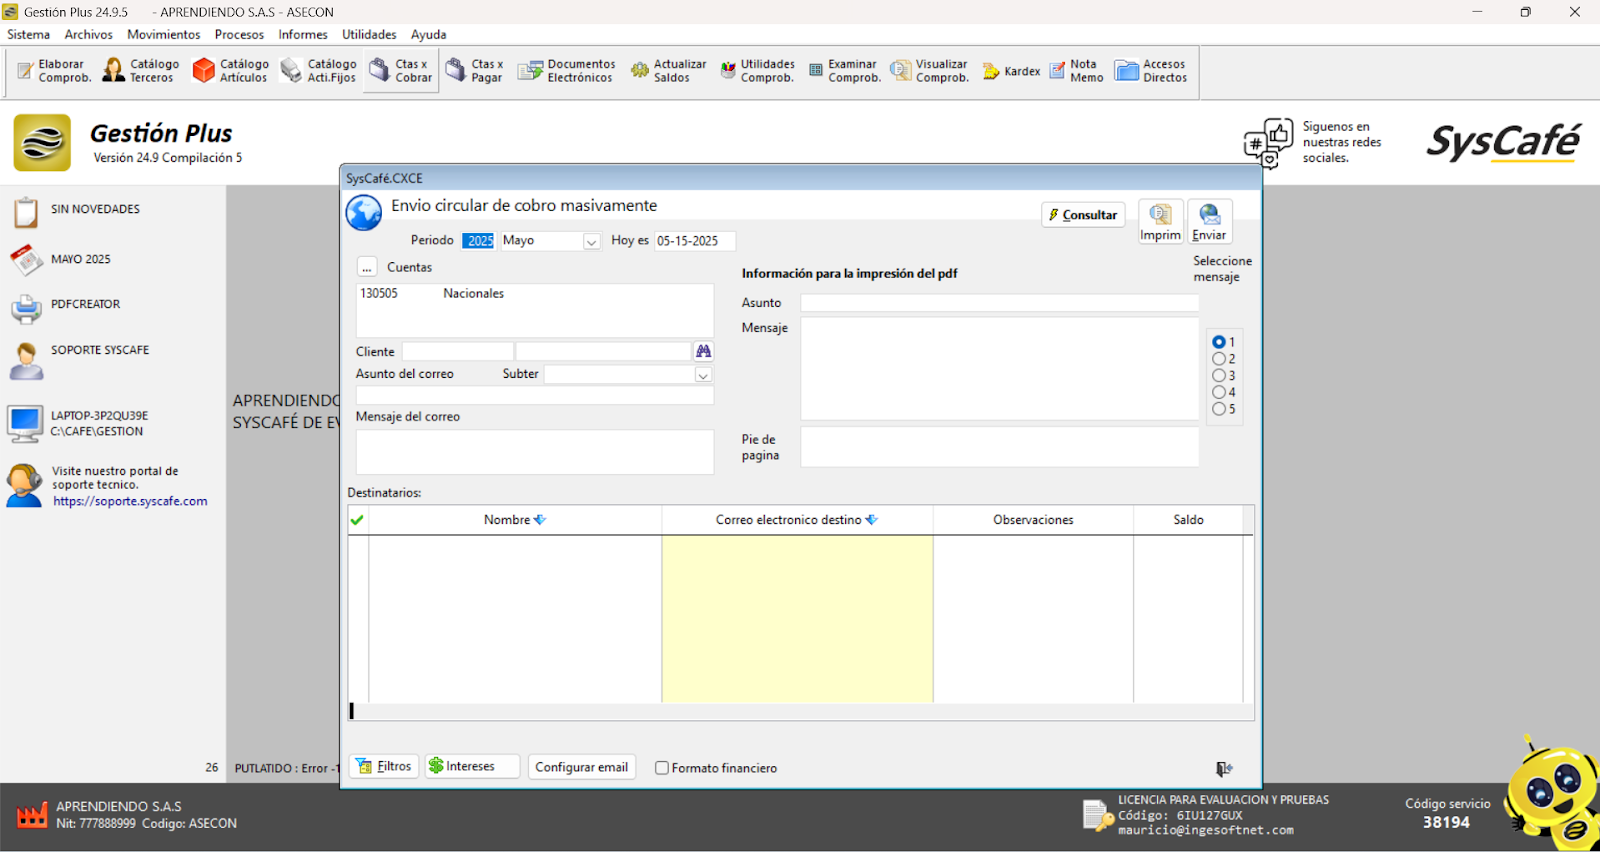Choose message radio option 5
This screenshot has width=1600, height=852.
tap(1219, 409)
